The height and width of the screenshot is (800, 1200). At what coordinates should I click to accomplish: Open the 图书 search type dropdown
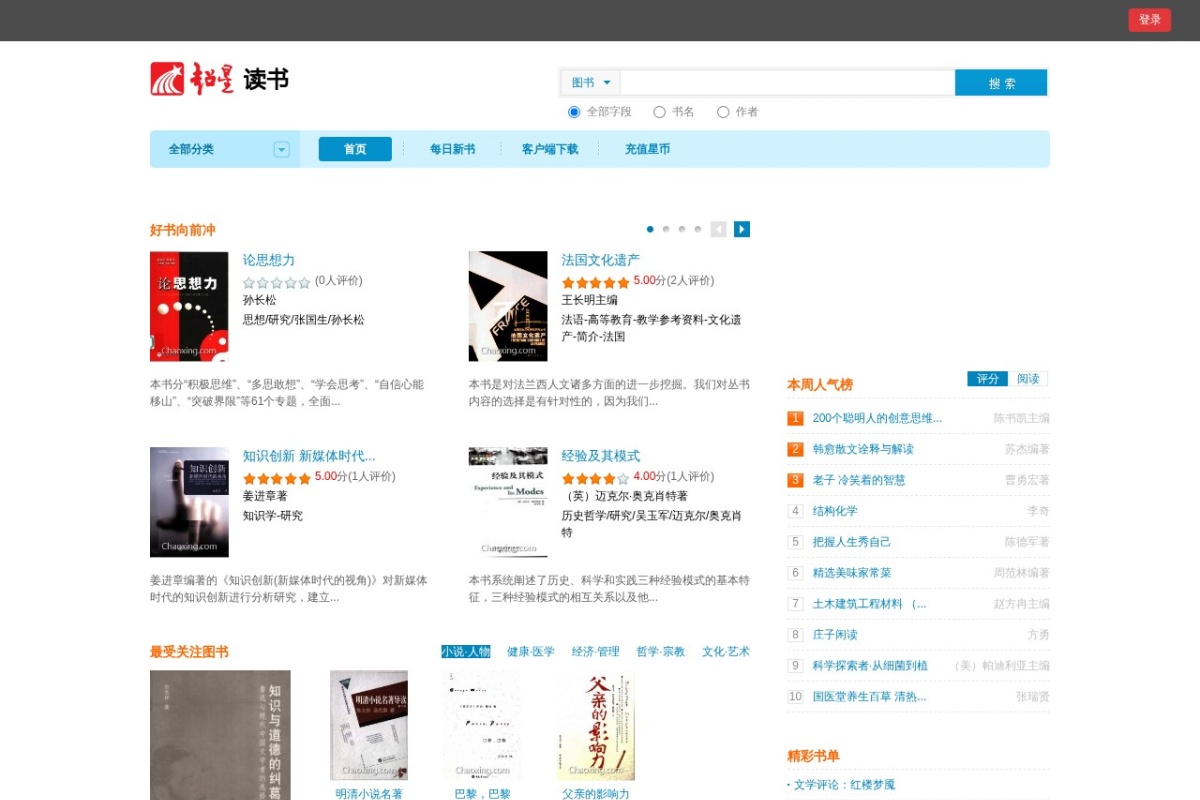click(x=591, y=83)
